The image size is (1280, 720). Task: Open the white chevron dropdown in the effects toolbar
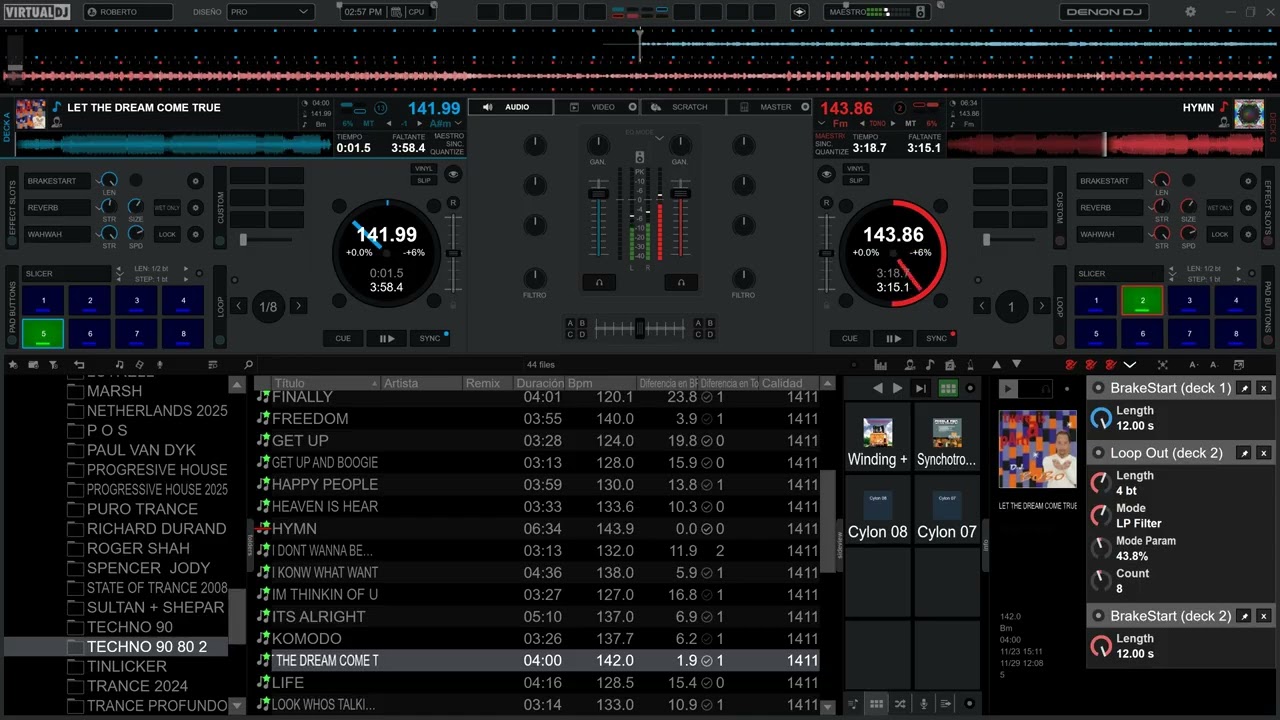1130,365
